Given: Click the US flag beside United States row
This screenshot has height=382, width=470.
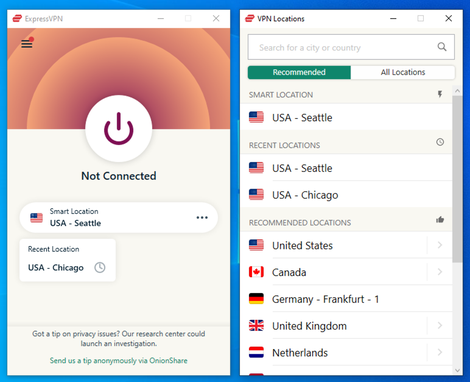Looking at the screenshot, I should pyautogui.click(x=256, y=245).
